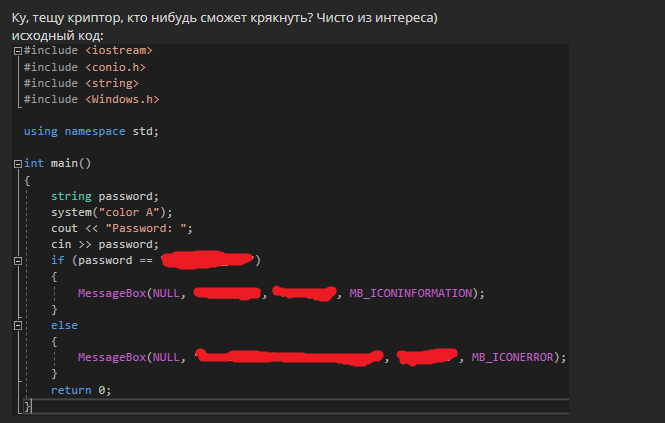Click the <Windows.h> include header

pos(122,99)
